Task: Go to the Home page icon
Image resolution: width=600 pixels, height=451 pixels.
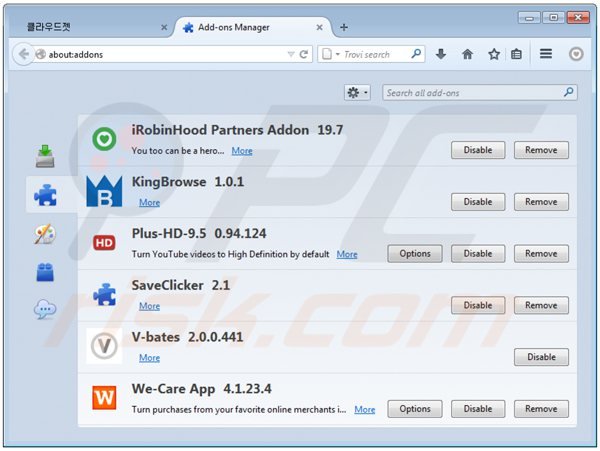Action: point(467,54)
